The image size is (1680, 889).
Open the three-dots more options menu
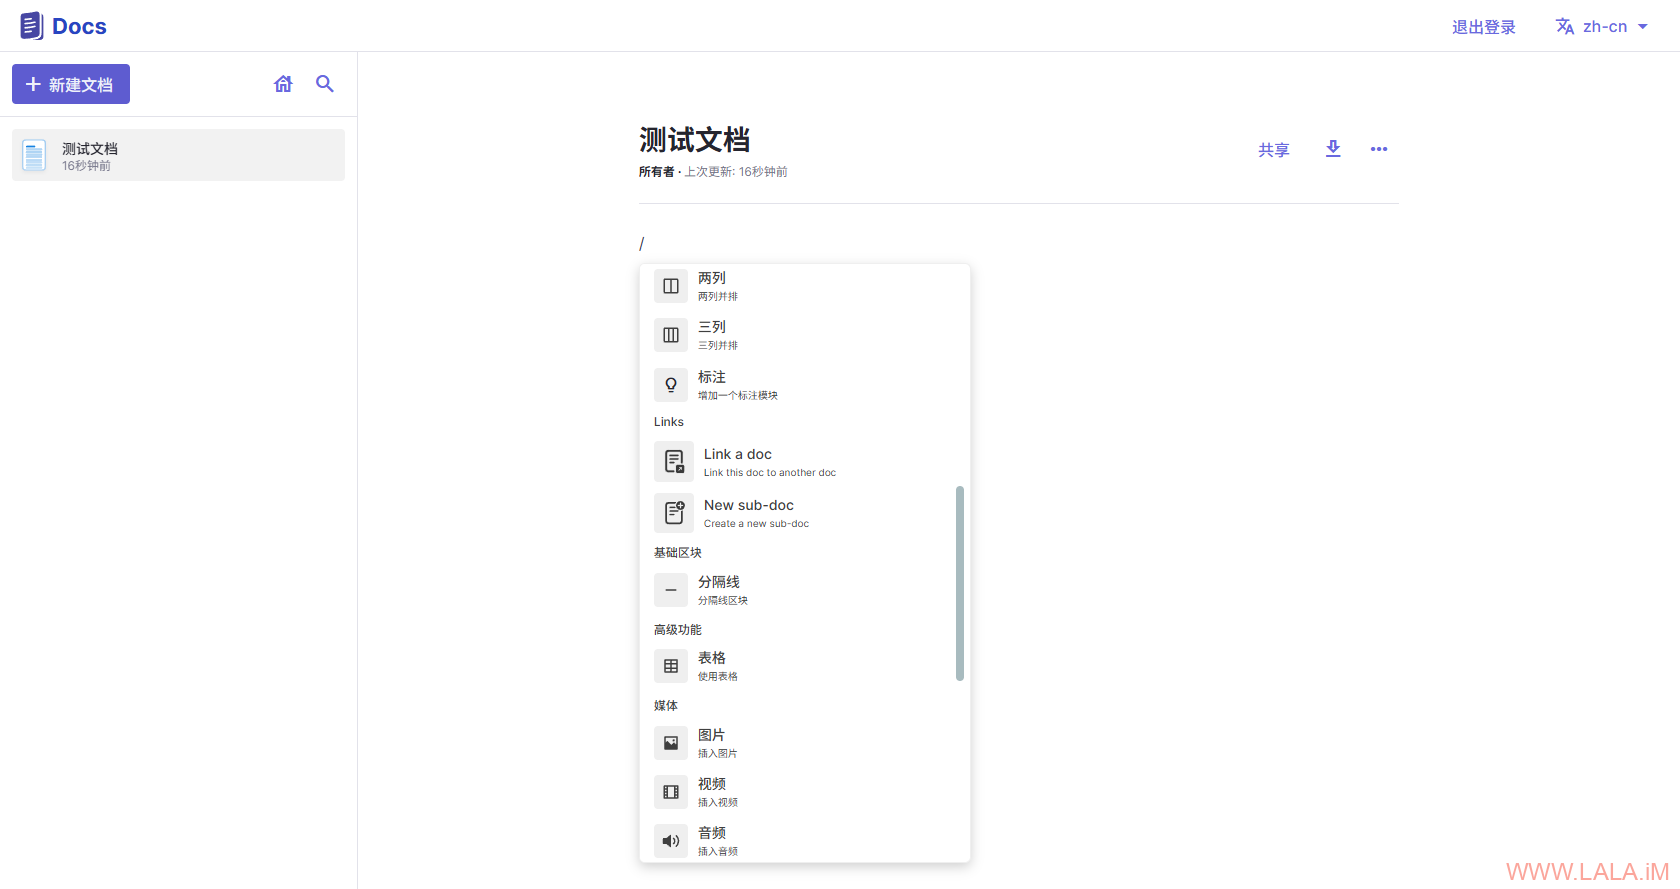[x=1379, y=149]
